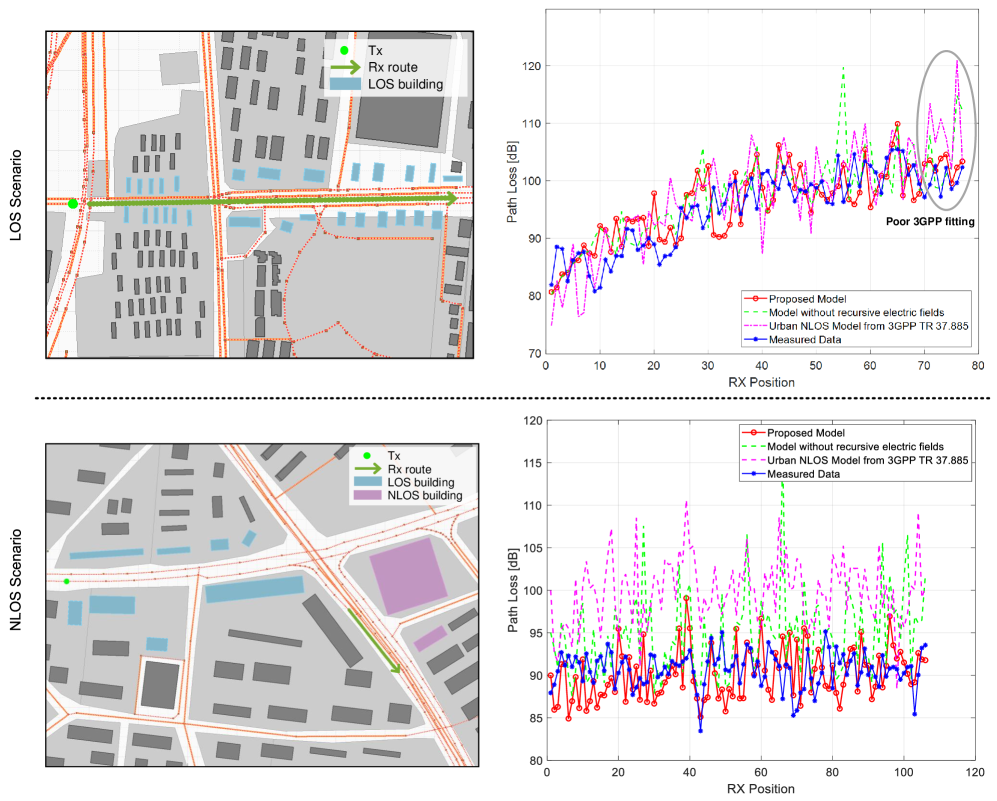Select the diagonal green Rx route arrow on the lower map
The height and width of the screenshot is (801, 997).
click(374, 638)
